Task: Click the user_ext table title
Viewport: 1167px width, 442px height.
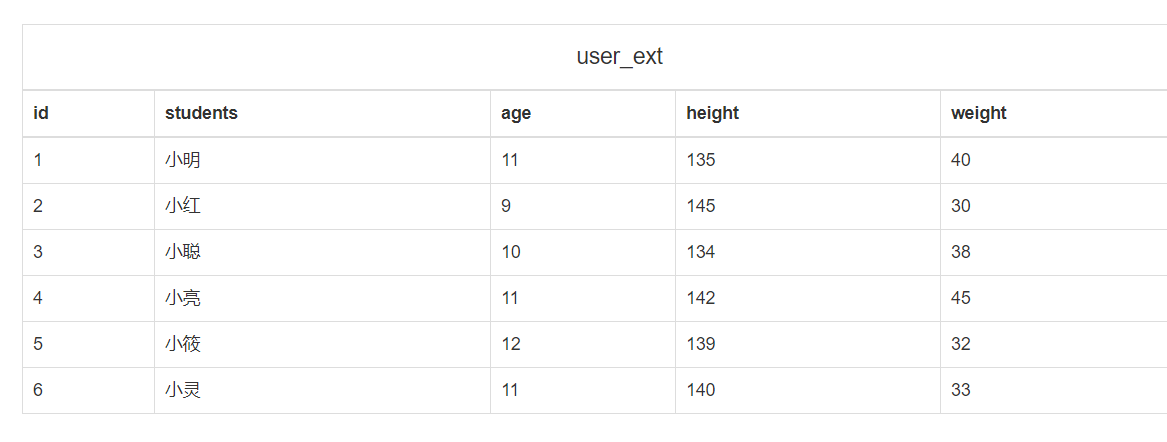Action: coord(619,57)
